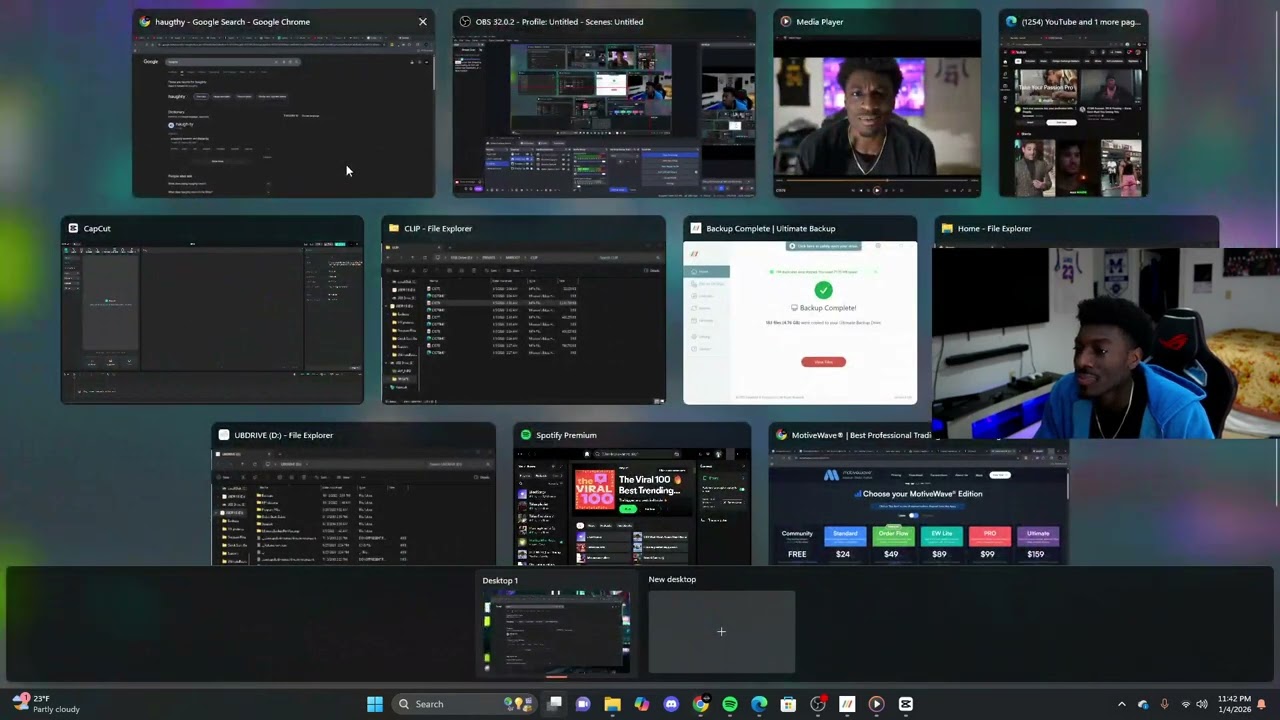Switch to the MotiveWave browser window
Screen dimensions: 1280x720
(918, 495)
